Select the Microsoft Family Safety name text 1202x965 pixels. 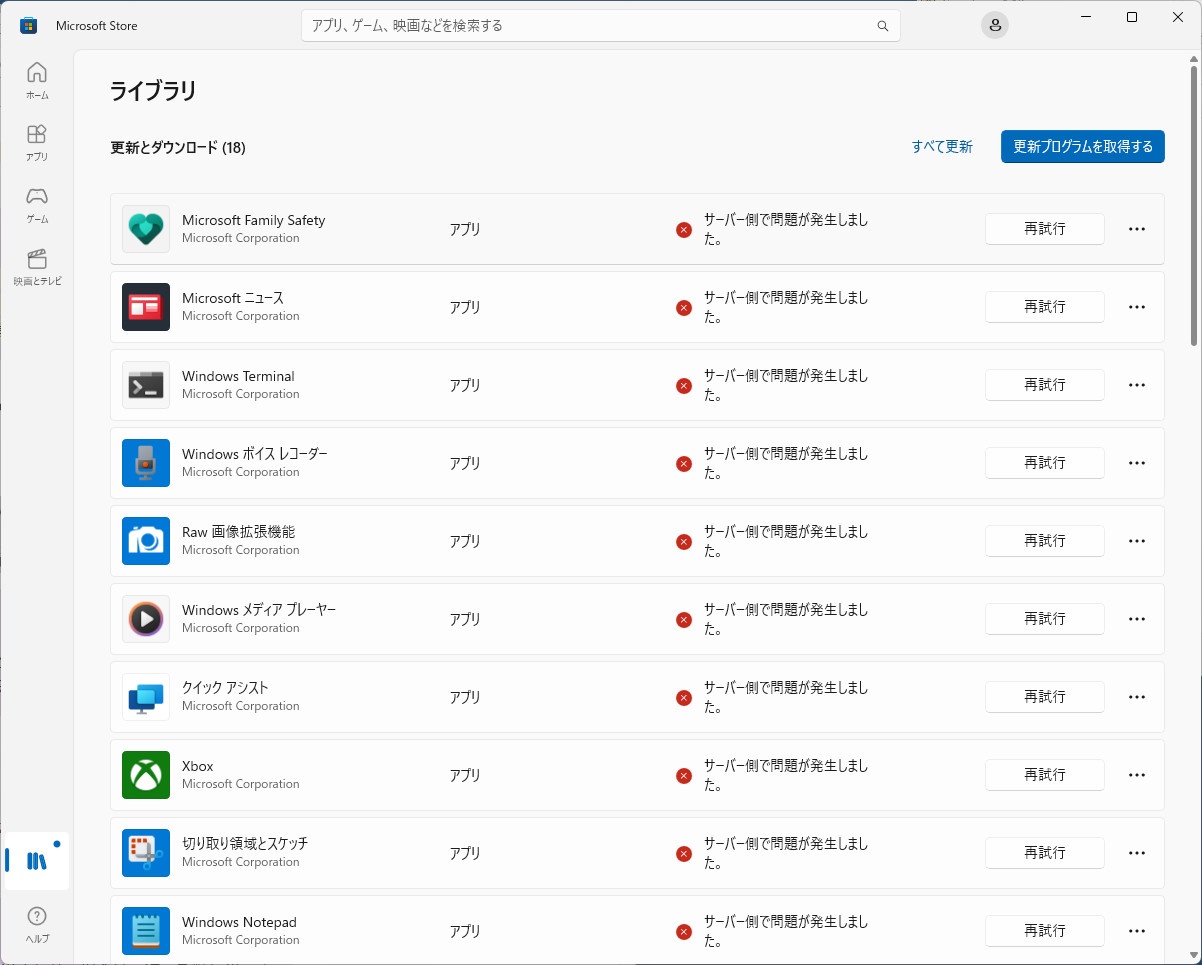254,220
